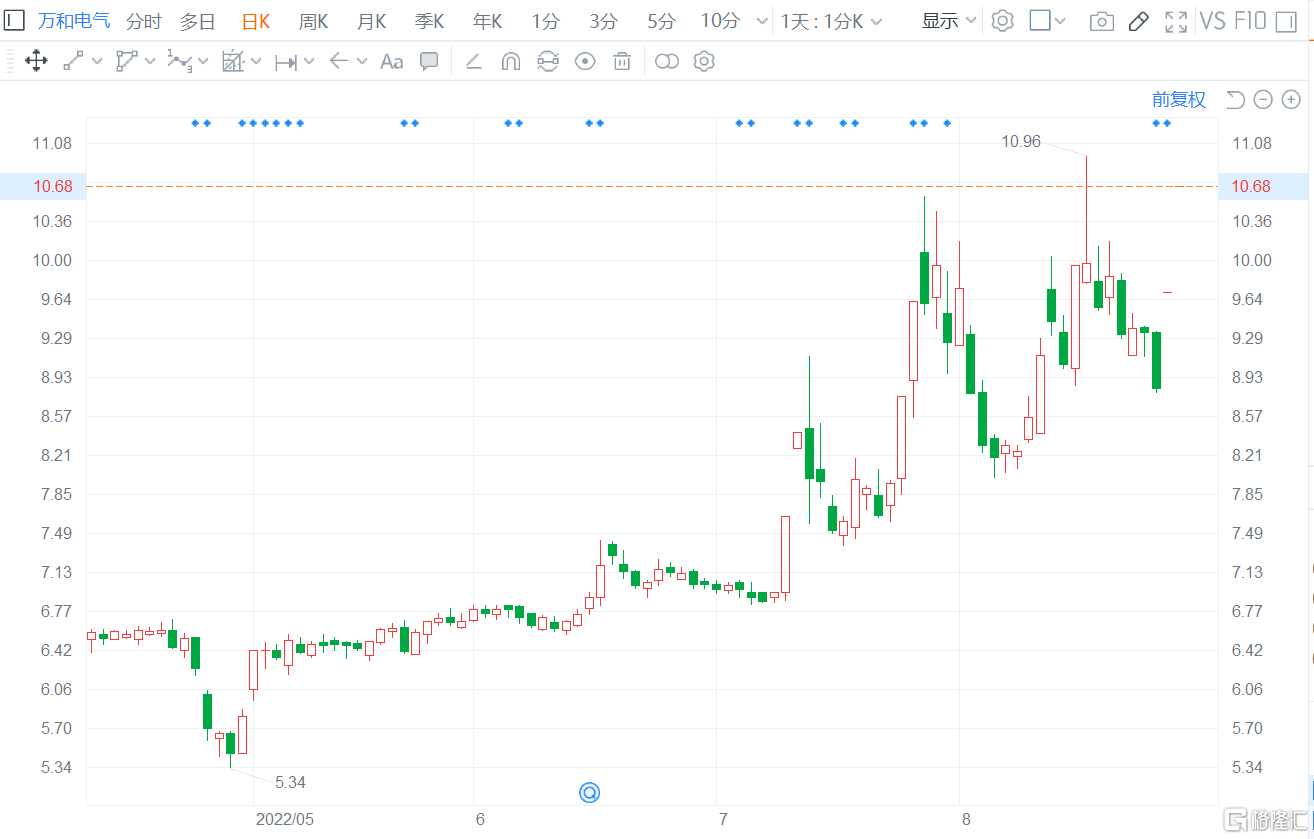Zoom out chart with minus circle
Image resolution: width=1314 pixels, height=839 pixels.
click(x=1263, y=99)
